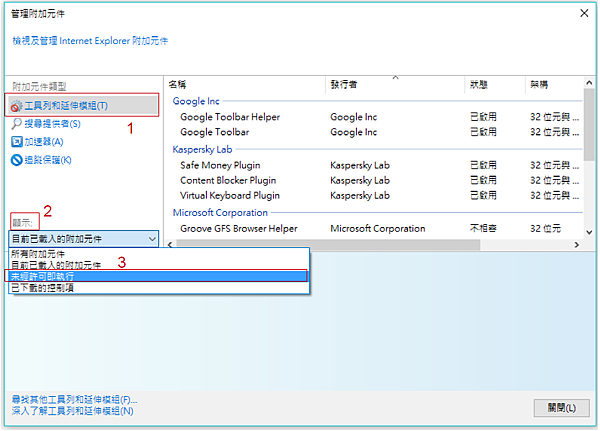600x431 pixels.
Task: Sort by 名稱 column header
Action: [177, 85]
